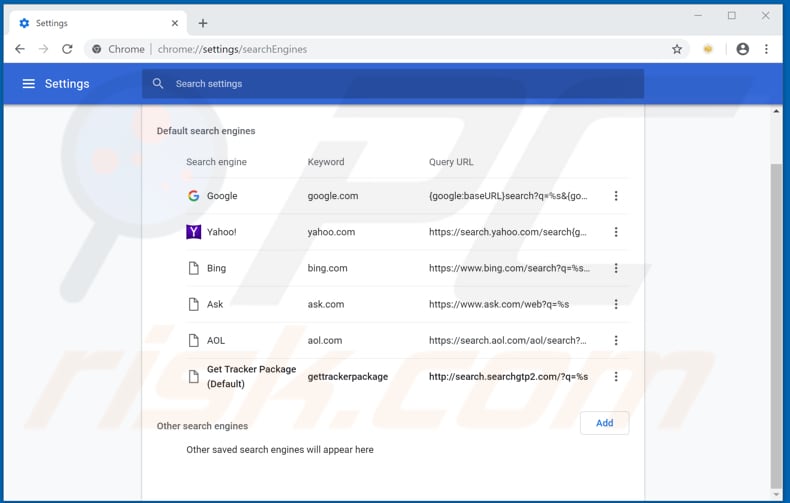Click the Query URL column header
The height and width of the screenshot is (503, 790).
click(451, 162)
